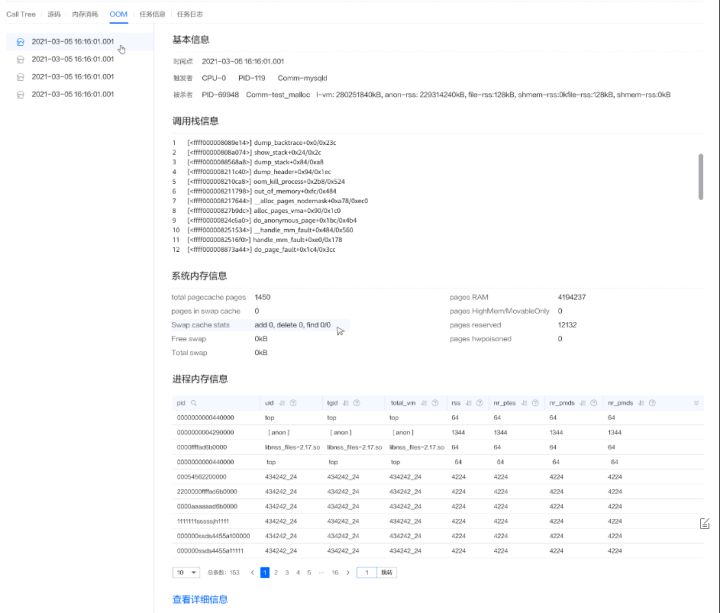Click pid cell 2200000ffffac6b0000
This screenshot has width=720, height=613.
pyautogui.click(x=207, y=492)
